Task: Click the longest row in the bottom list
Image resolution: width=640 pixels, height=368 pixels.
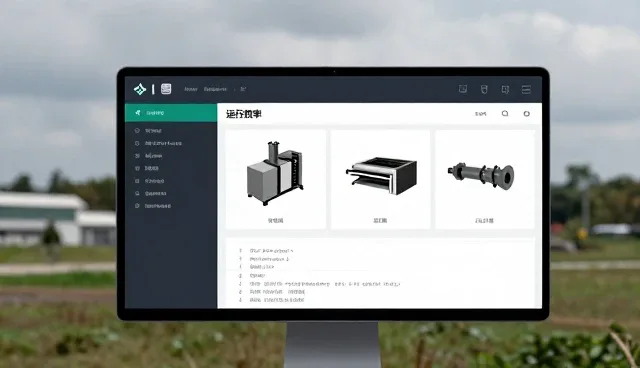Action: click(320, 284)
